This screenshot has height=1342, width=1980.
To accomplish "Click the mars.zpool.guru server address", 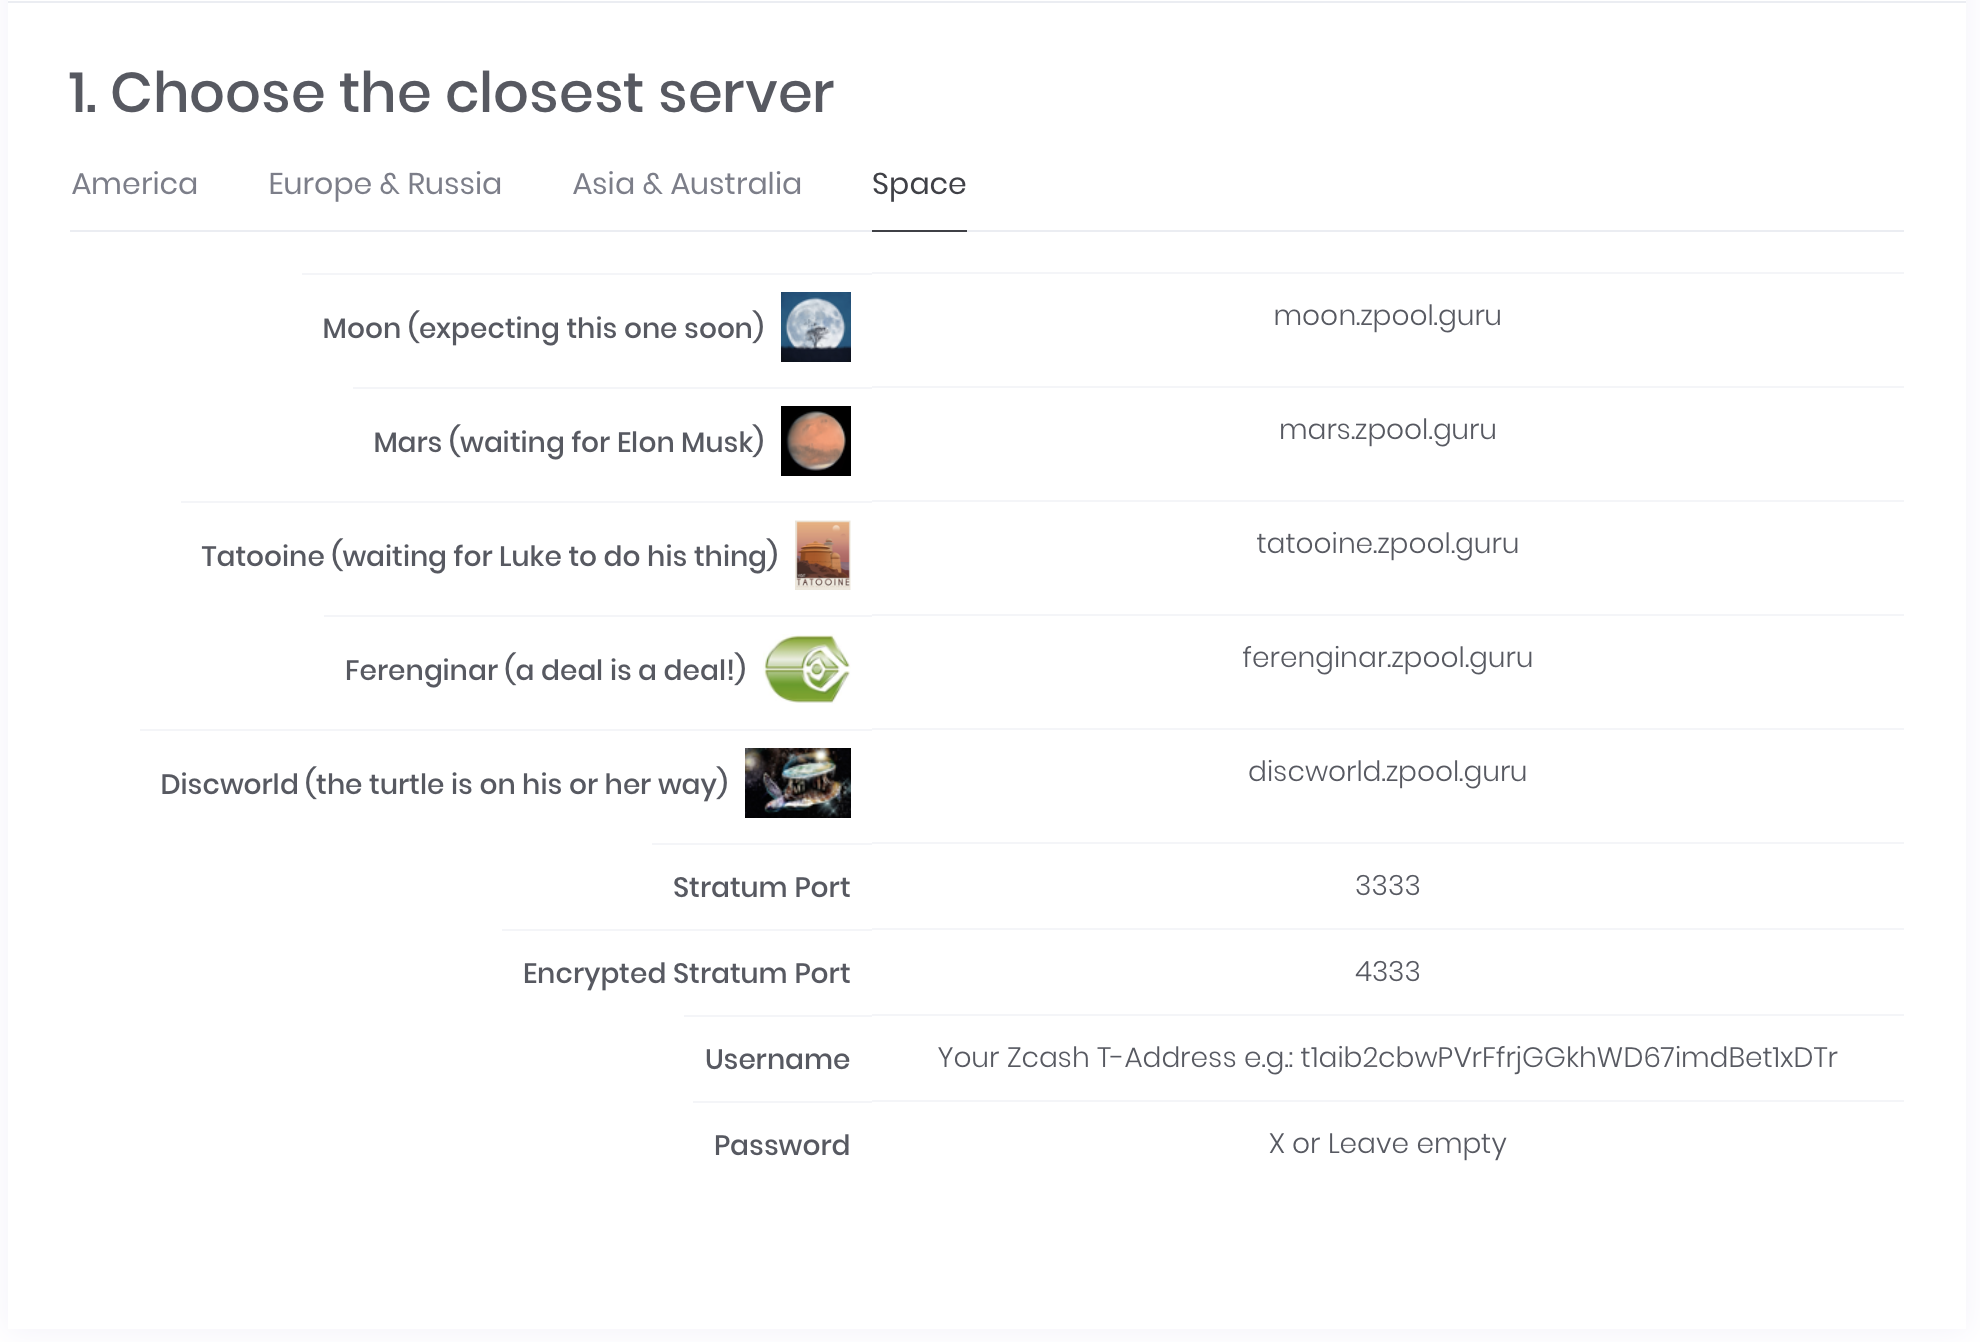I will (x=1386, y=430).
